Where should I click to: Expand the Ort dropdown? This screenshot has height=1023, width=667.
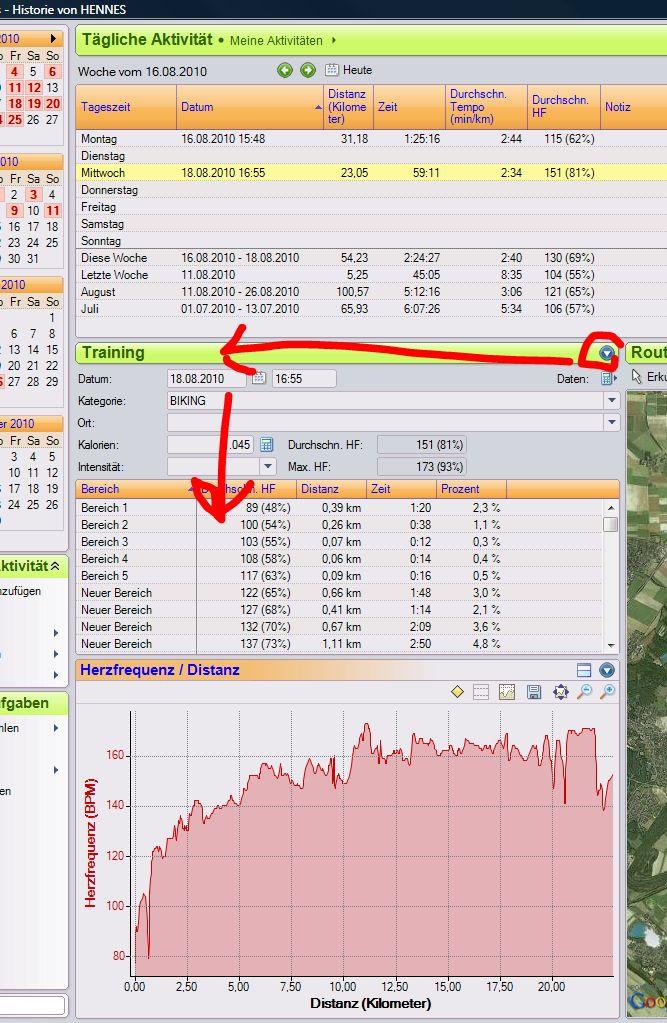[612, 423]
